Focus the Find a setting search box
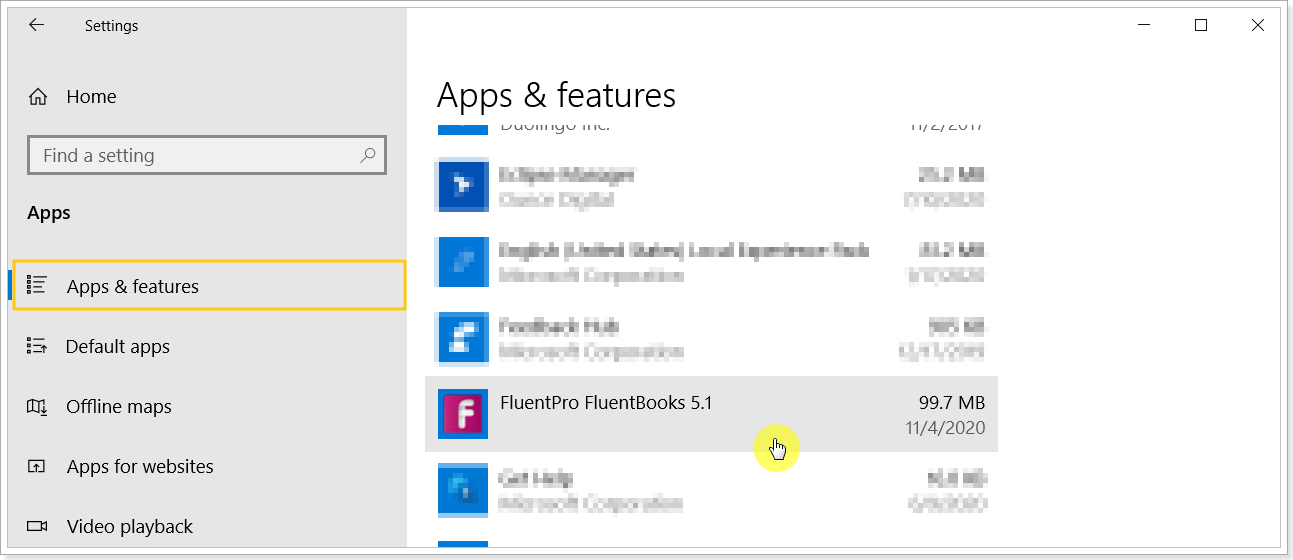 tap(207, 155)
